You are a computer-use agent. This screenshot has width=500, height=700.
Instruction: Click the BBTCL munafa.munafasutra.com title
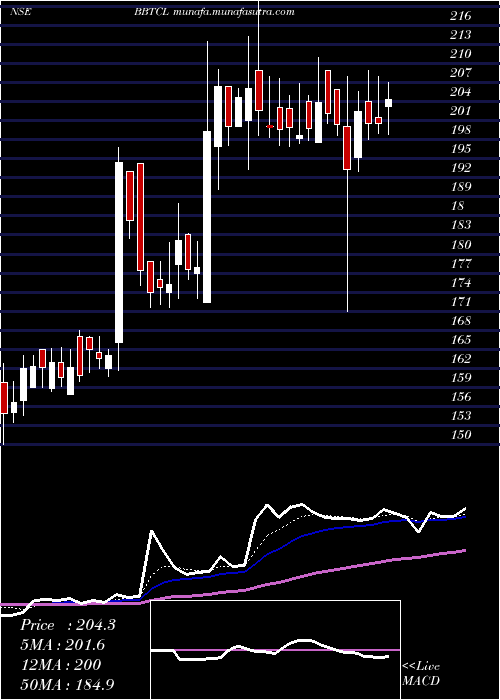(x=214, y=12)
